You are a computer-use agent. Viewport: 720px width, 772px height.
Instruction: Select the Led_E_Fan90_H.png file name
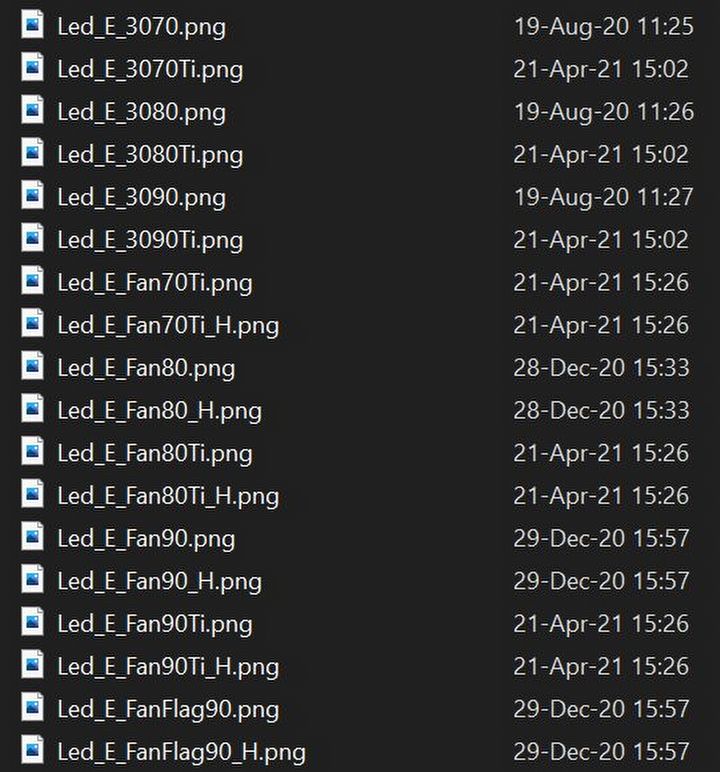(x=160, y=582)
